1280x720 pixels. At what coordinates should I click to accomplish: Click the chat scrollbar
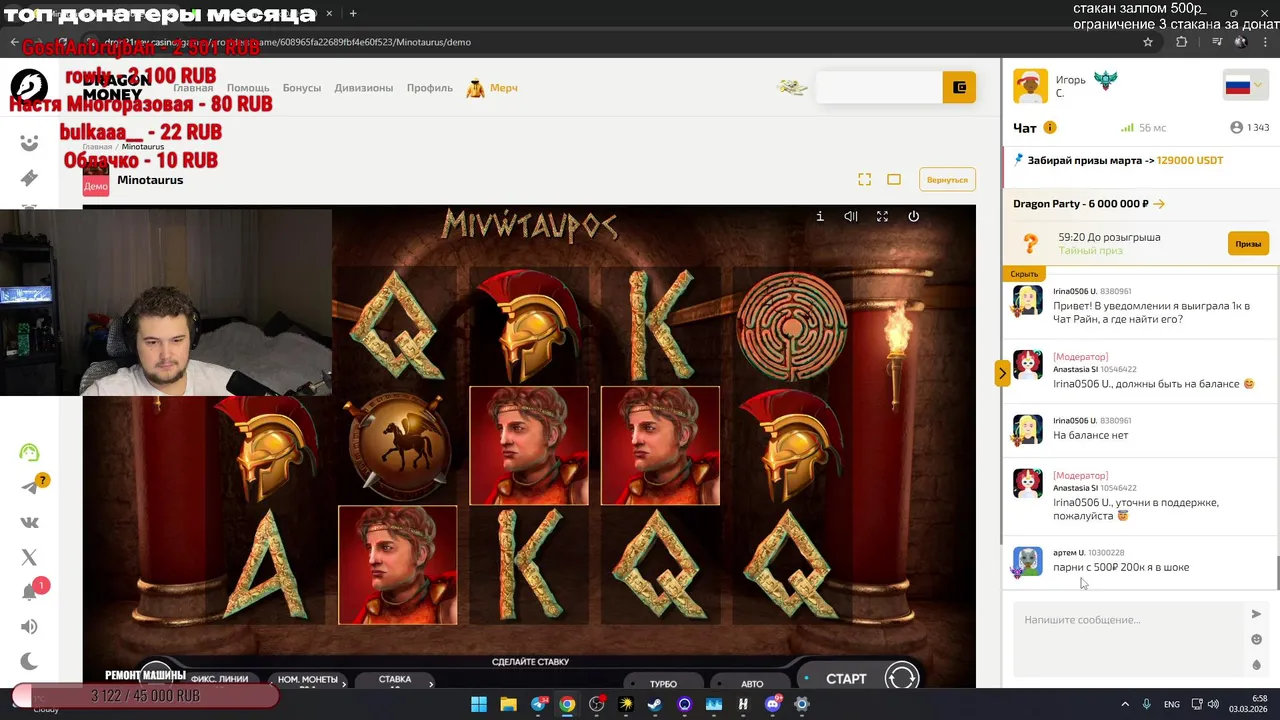click(1278, 573)
